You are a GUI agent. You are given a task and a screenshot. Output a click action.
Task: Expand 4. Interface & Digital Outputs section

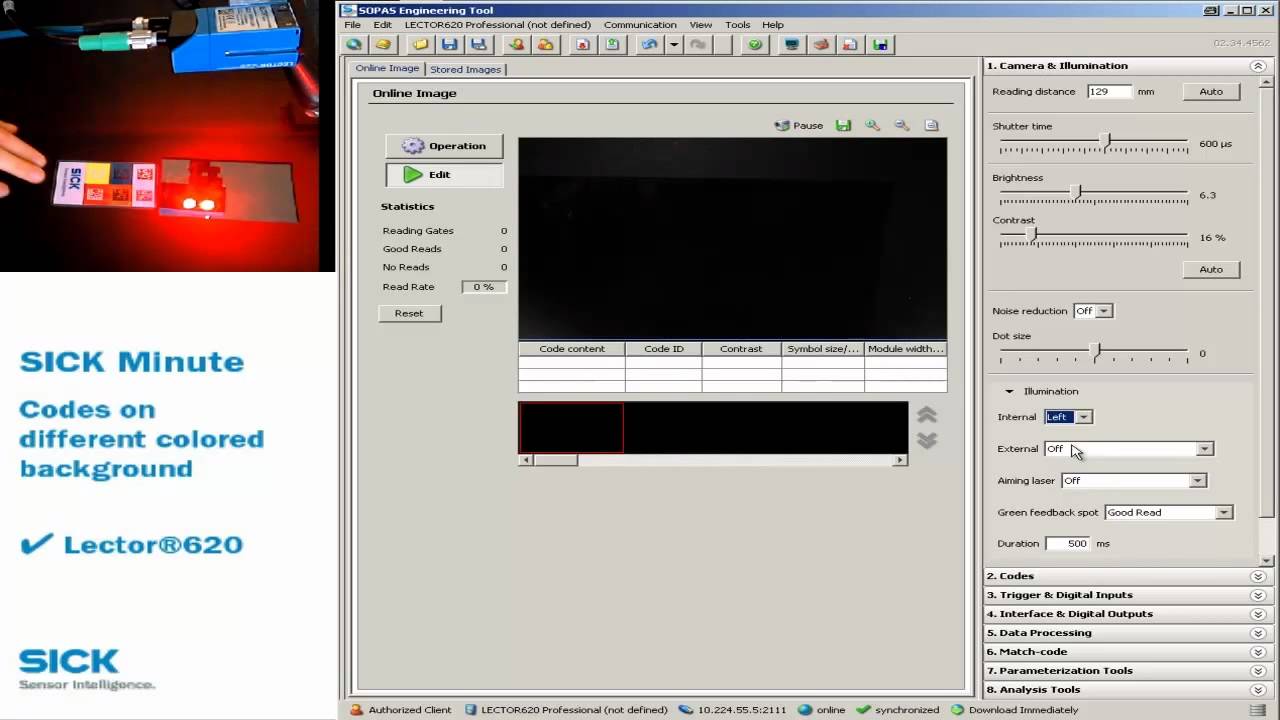pyautogui.click(x=1258, y=614)
